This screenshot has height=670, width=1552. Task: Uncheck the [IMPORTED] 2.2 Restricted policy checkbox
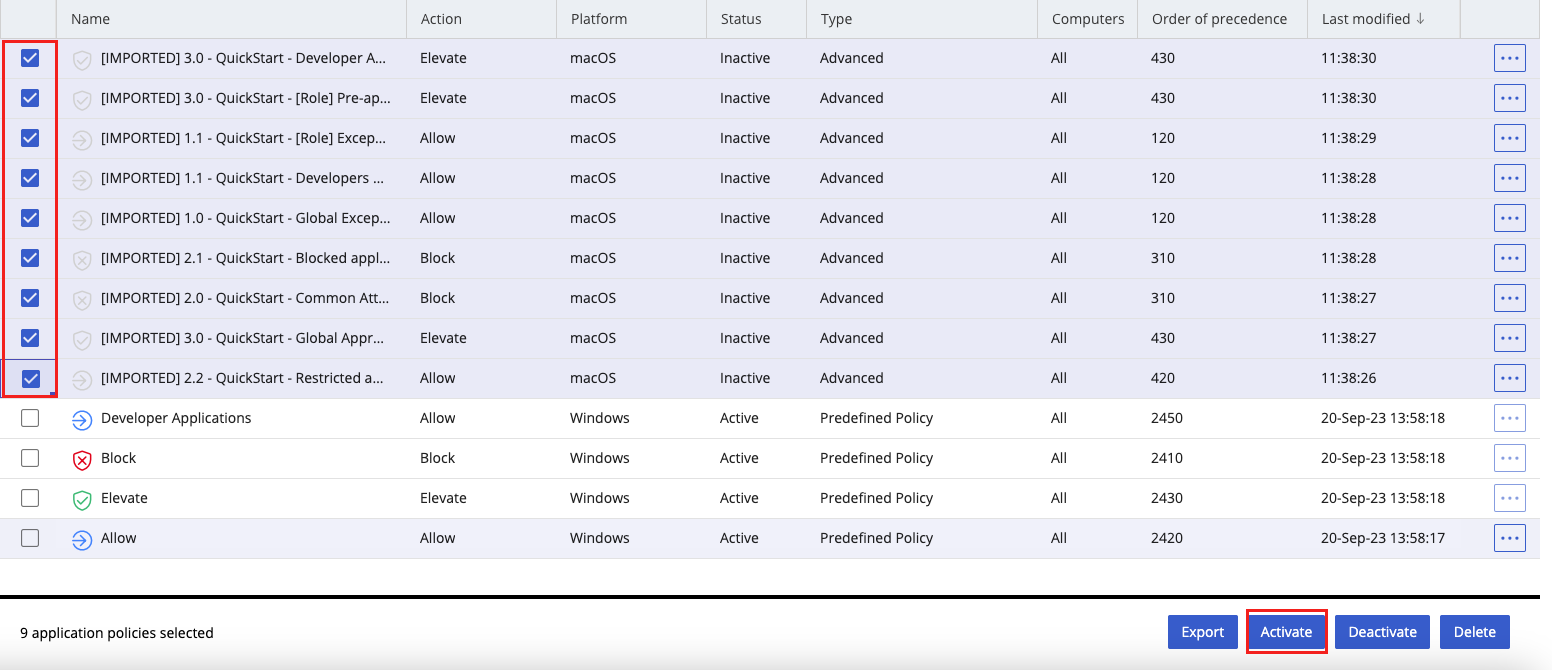[x=30, y=378]
